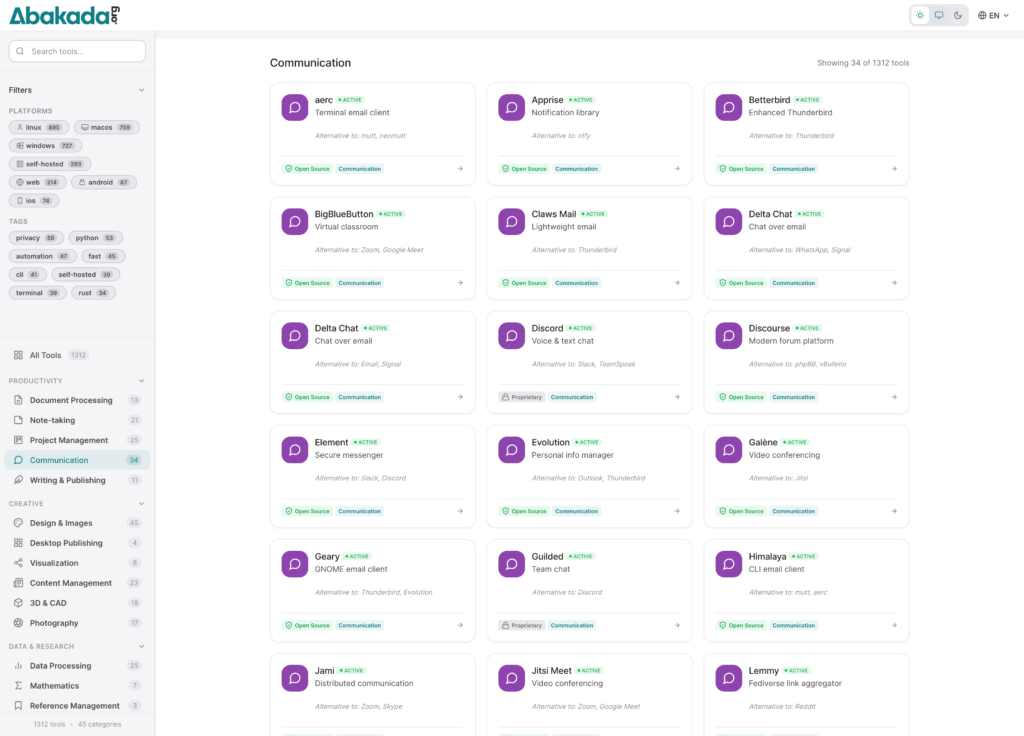Click the Search tools input field

[78, 51]
